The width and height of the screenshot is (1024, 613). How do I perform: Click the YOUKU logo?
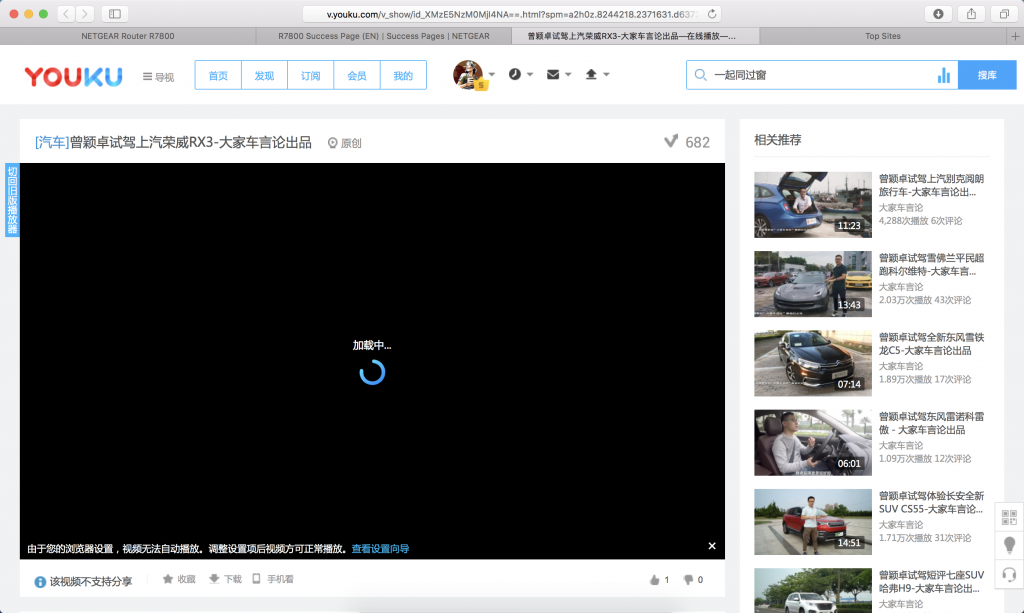(x=73, y=76)
